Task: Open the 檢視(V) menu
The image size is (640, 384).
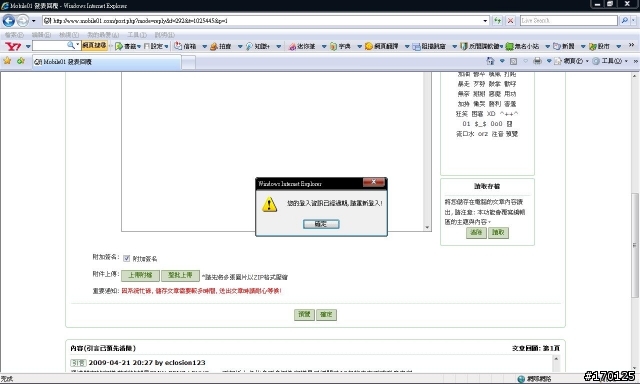Action: click(x=69, y=35)
